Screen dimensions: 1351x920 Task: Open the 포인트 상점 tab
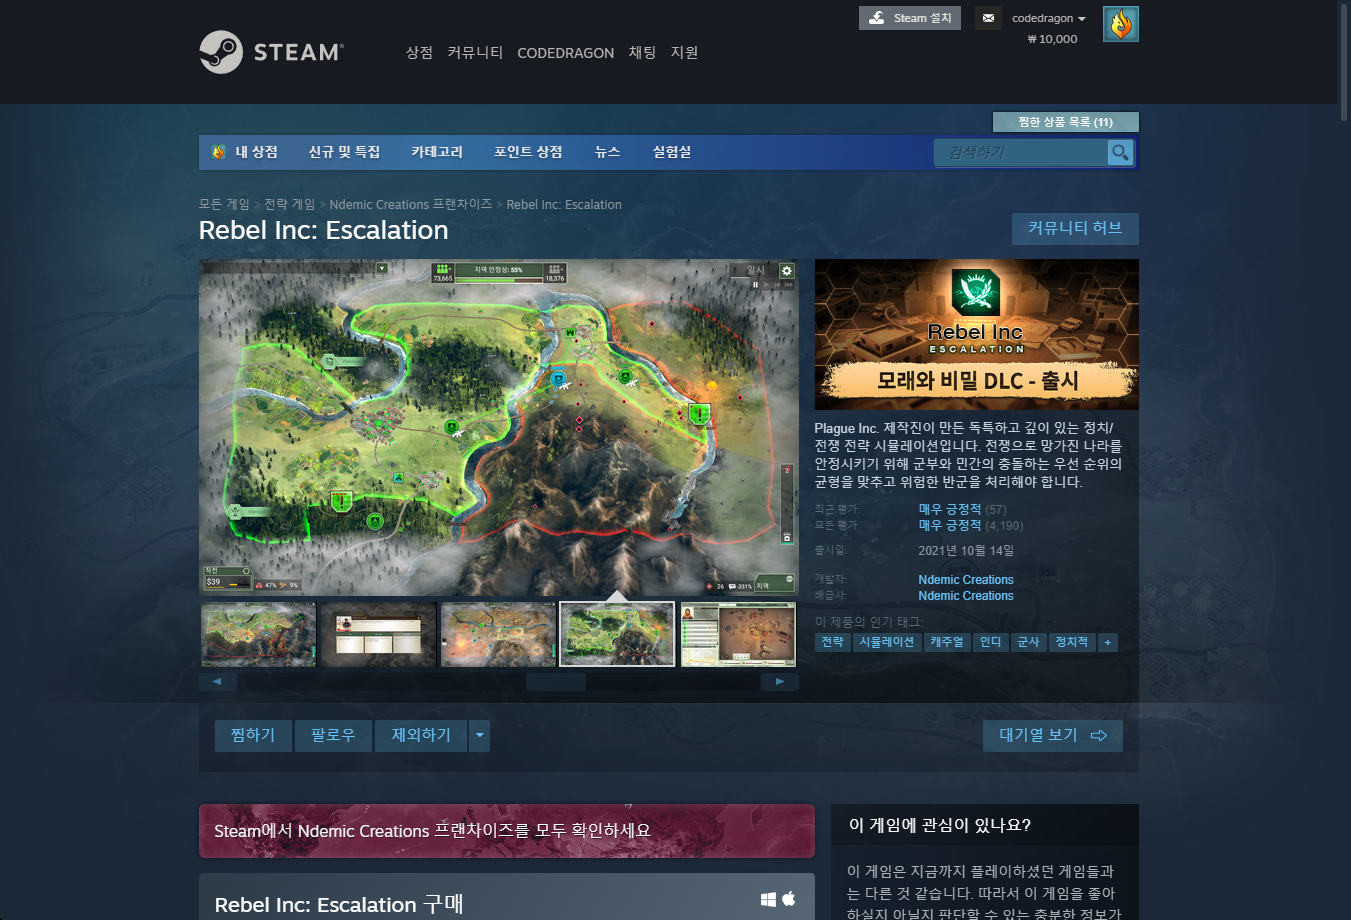click(x=528, y=152)
